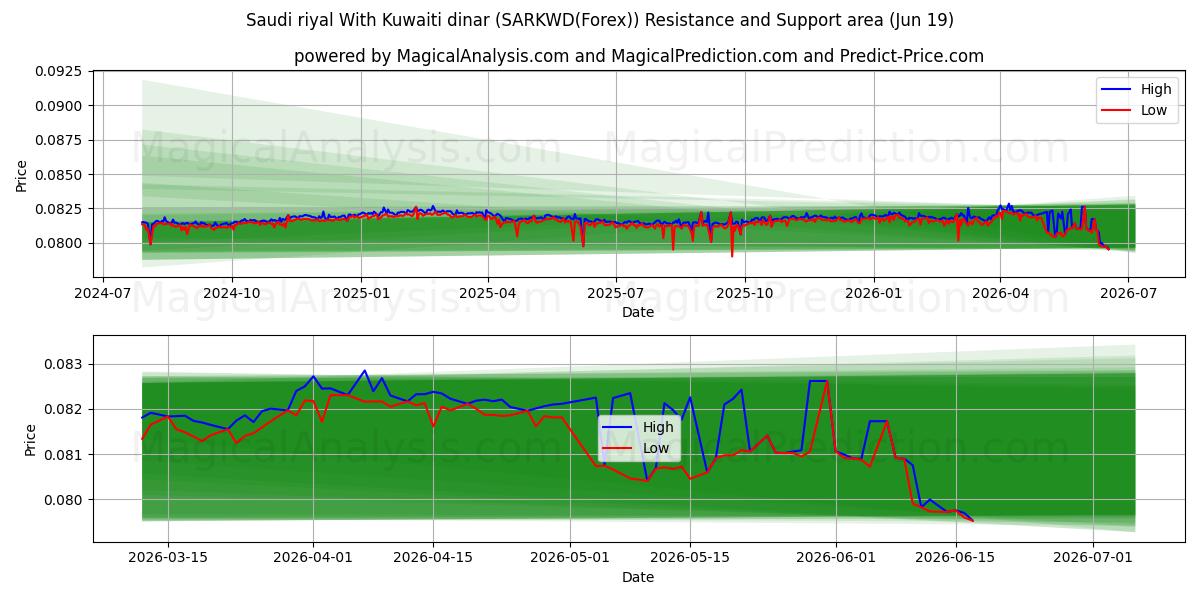The width and height of the screenshot is (1200, 600).
Task: Click the 2025-04 date tick on the upper chart
Action: (x=488, y=293)
